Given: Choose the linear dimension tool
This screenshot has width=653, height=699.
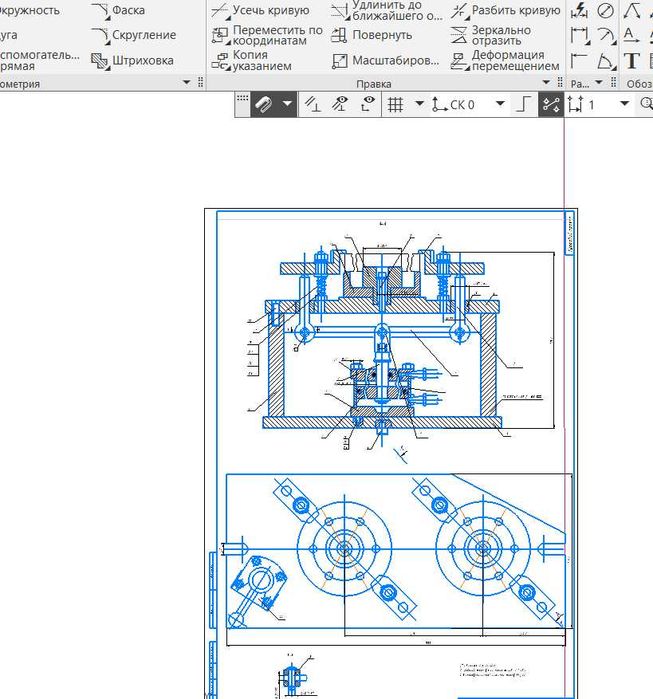Looking at the screenshot, I should tap(579, 35).
